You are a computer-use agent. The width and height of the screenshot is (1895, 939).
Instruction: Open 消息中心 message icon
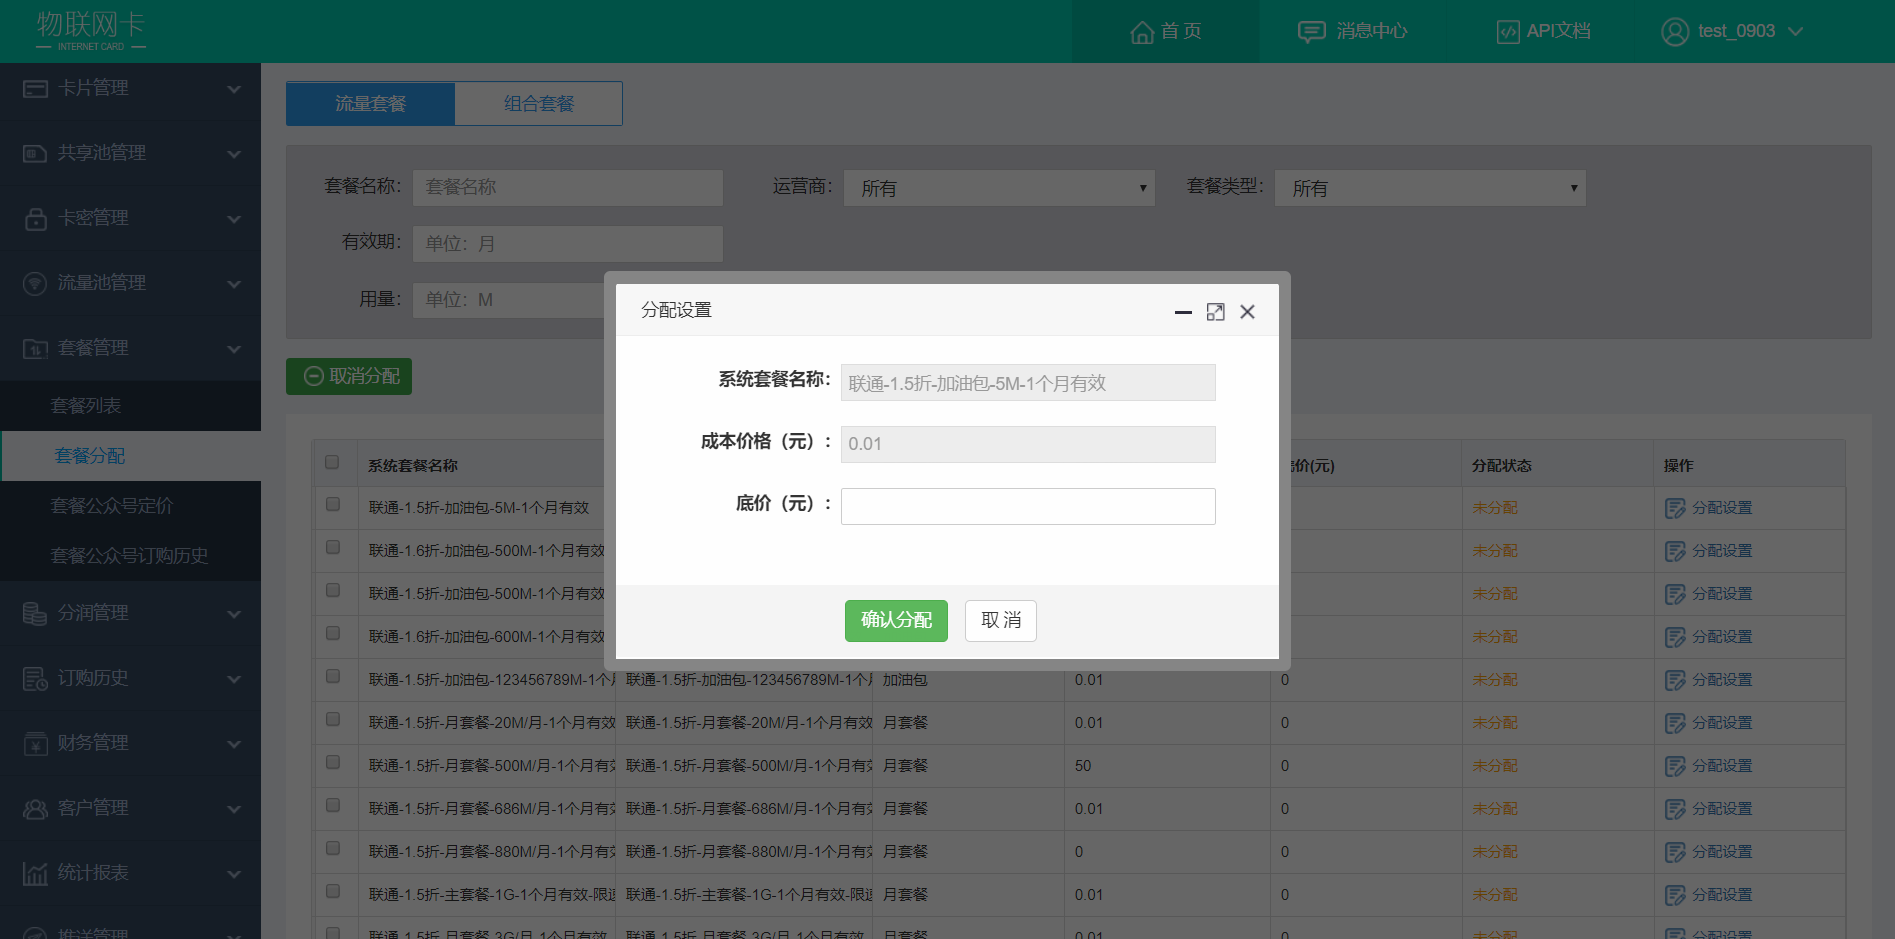[x=1311, y=32]
